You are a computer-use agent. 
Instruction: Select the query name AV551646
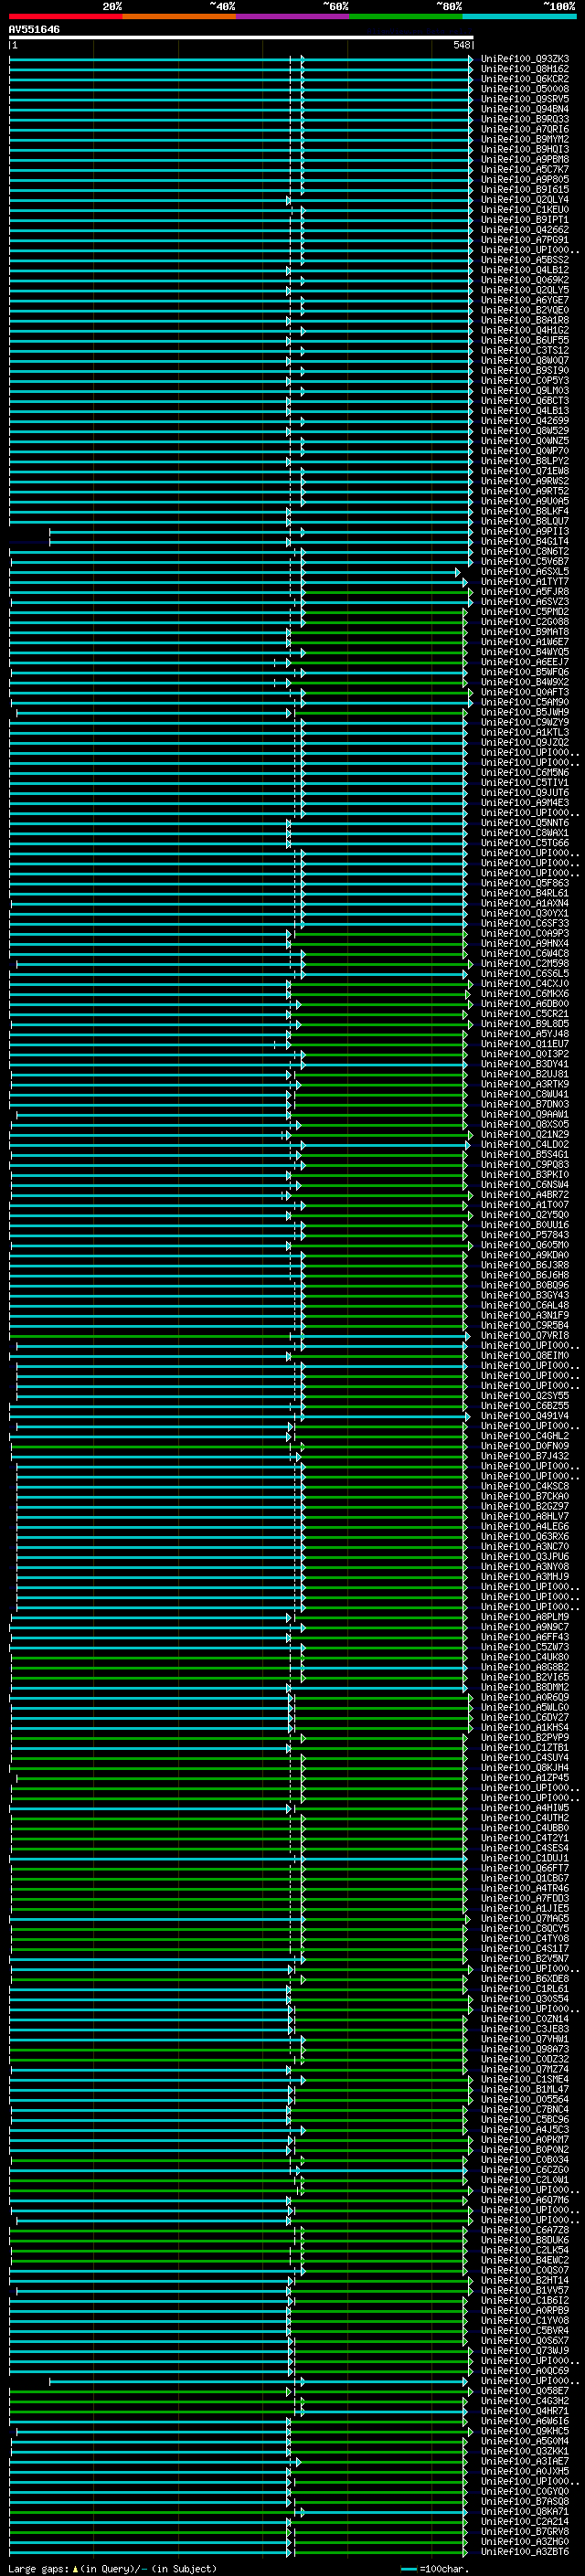(x=34, y=29)
